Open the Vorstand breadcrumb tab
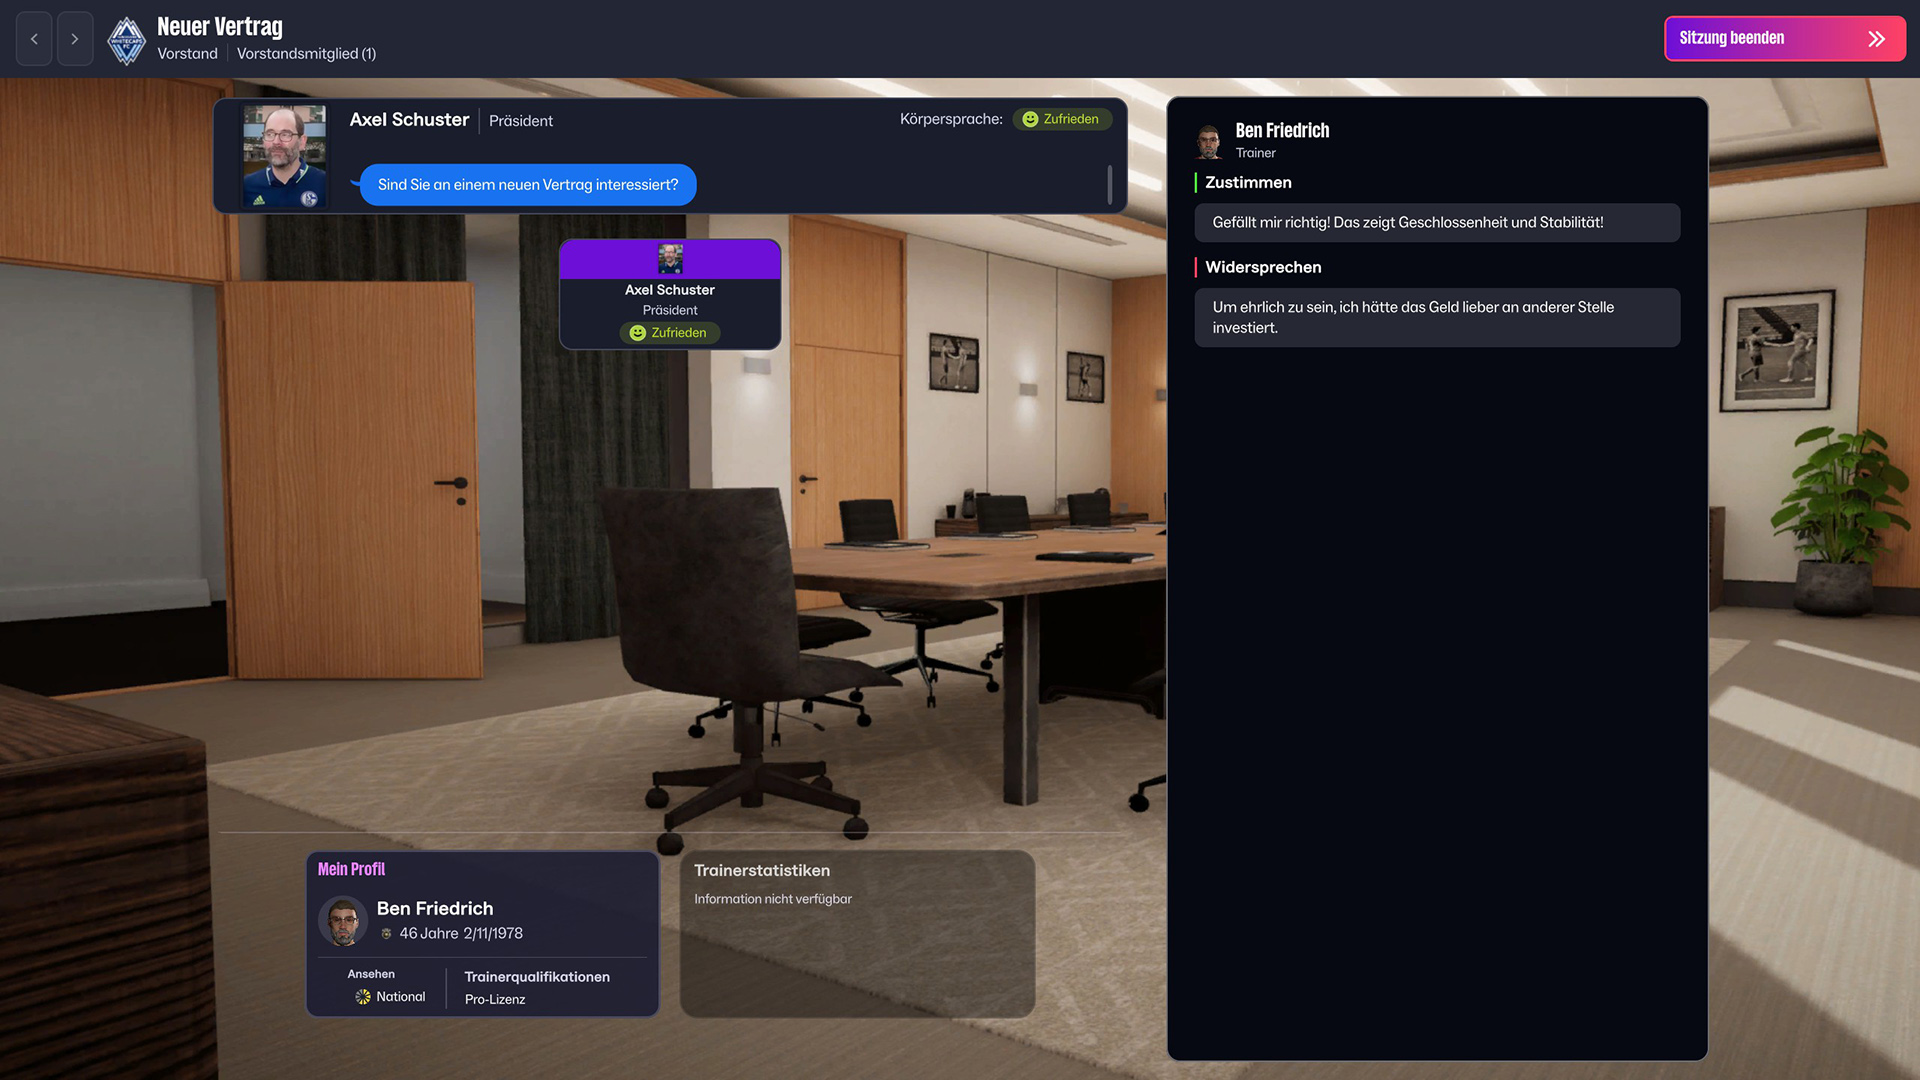Image resolution: width=1920 pixels, height=1080 pixels. (187, 54)
